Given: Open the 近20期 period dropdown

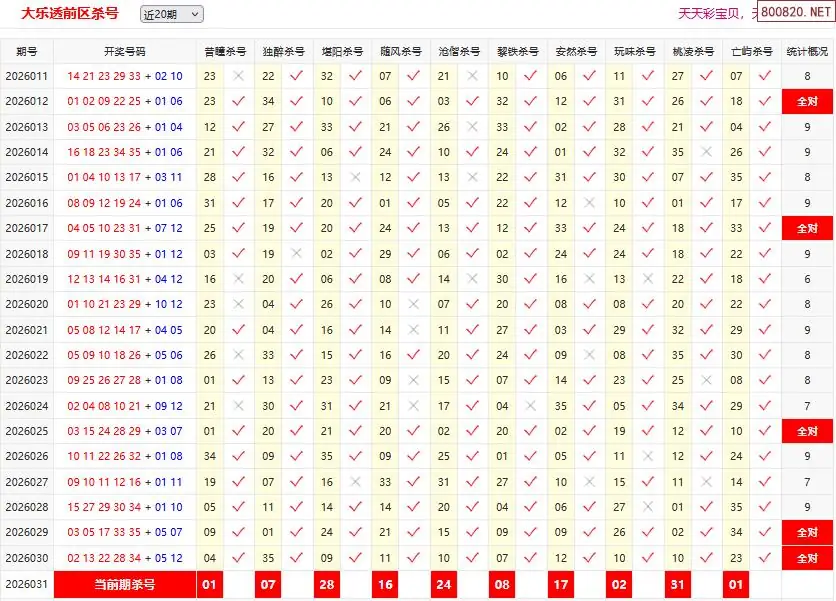Looking at the screenshot, I should click(x=171, y=14).
